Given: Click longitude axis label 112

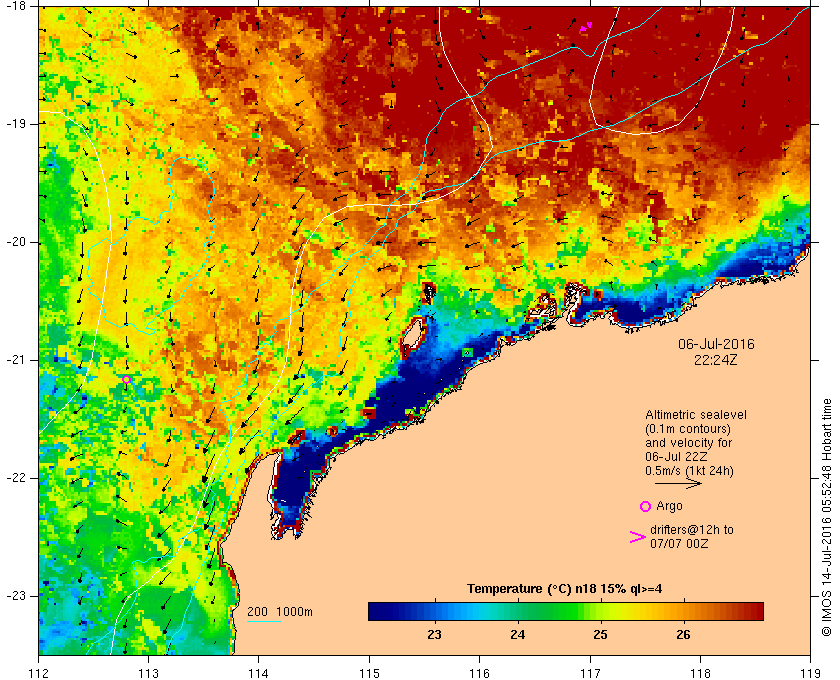Looking at the screenshot, I should coord(39,674).
